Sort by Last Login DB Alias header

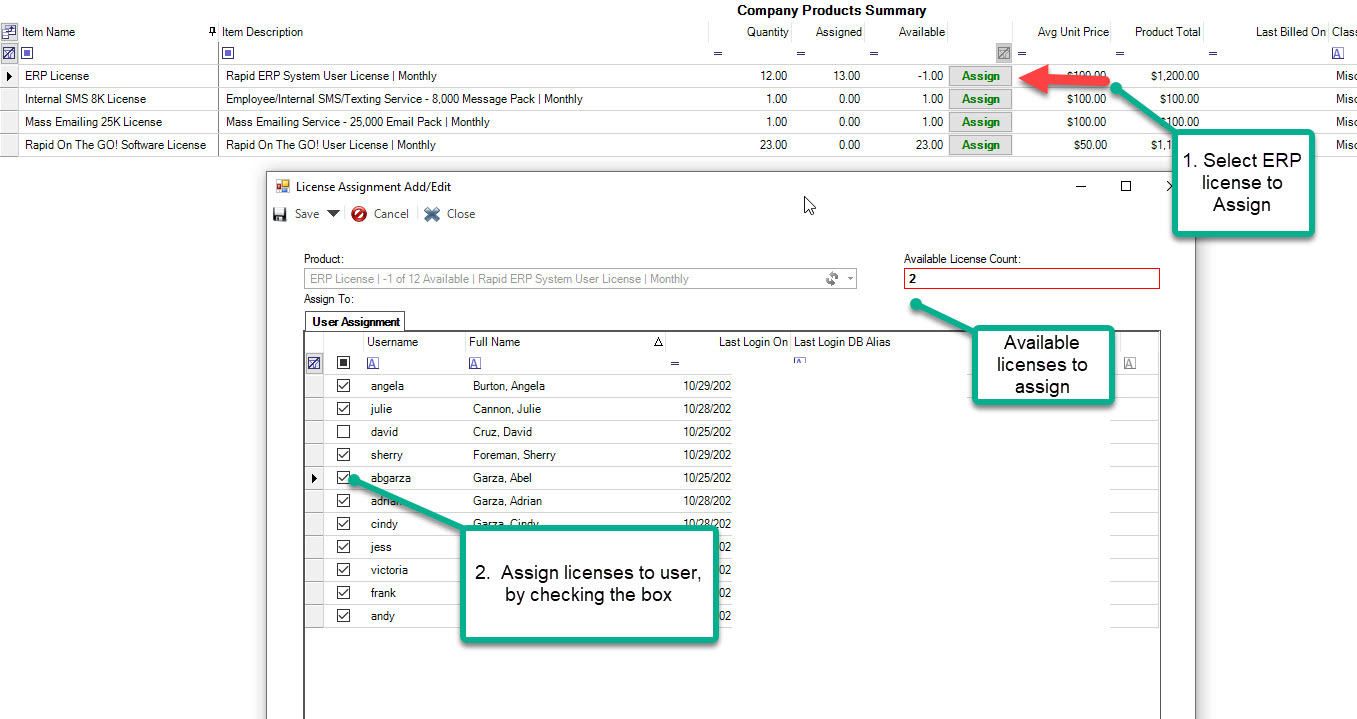pos(842,342)
